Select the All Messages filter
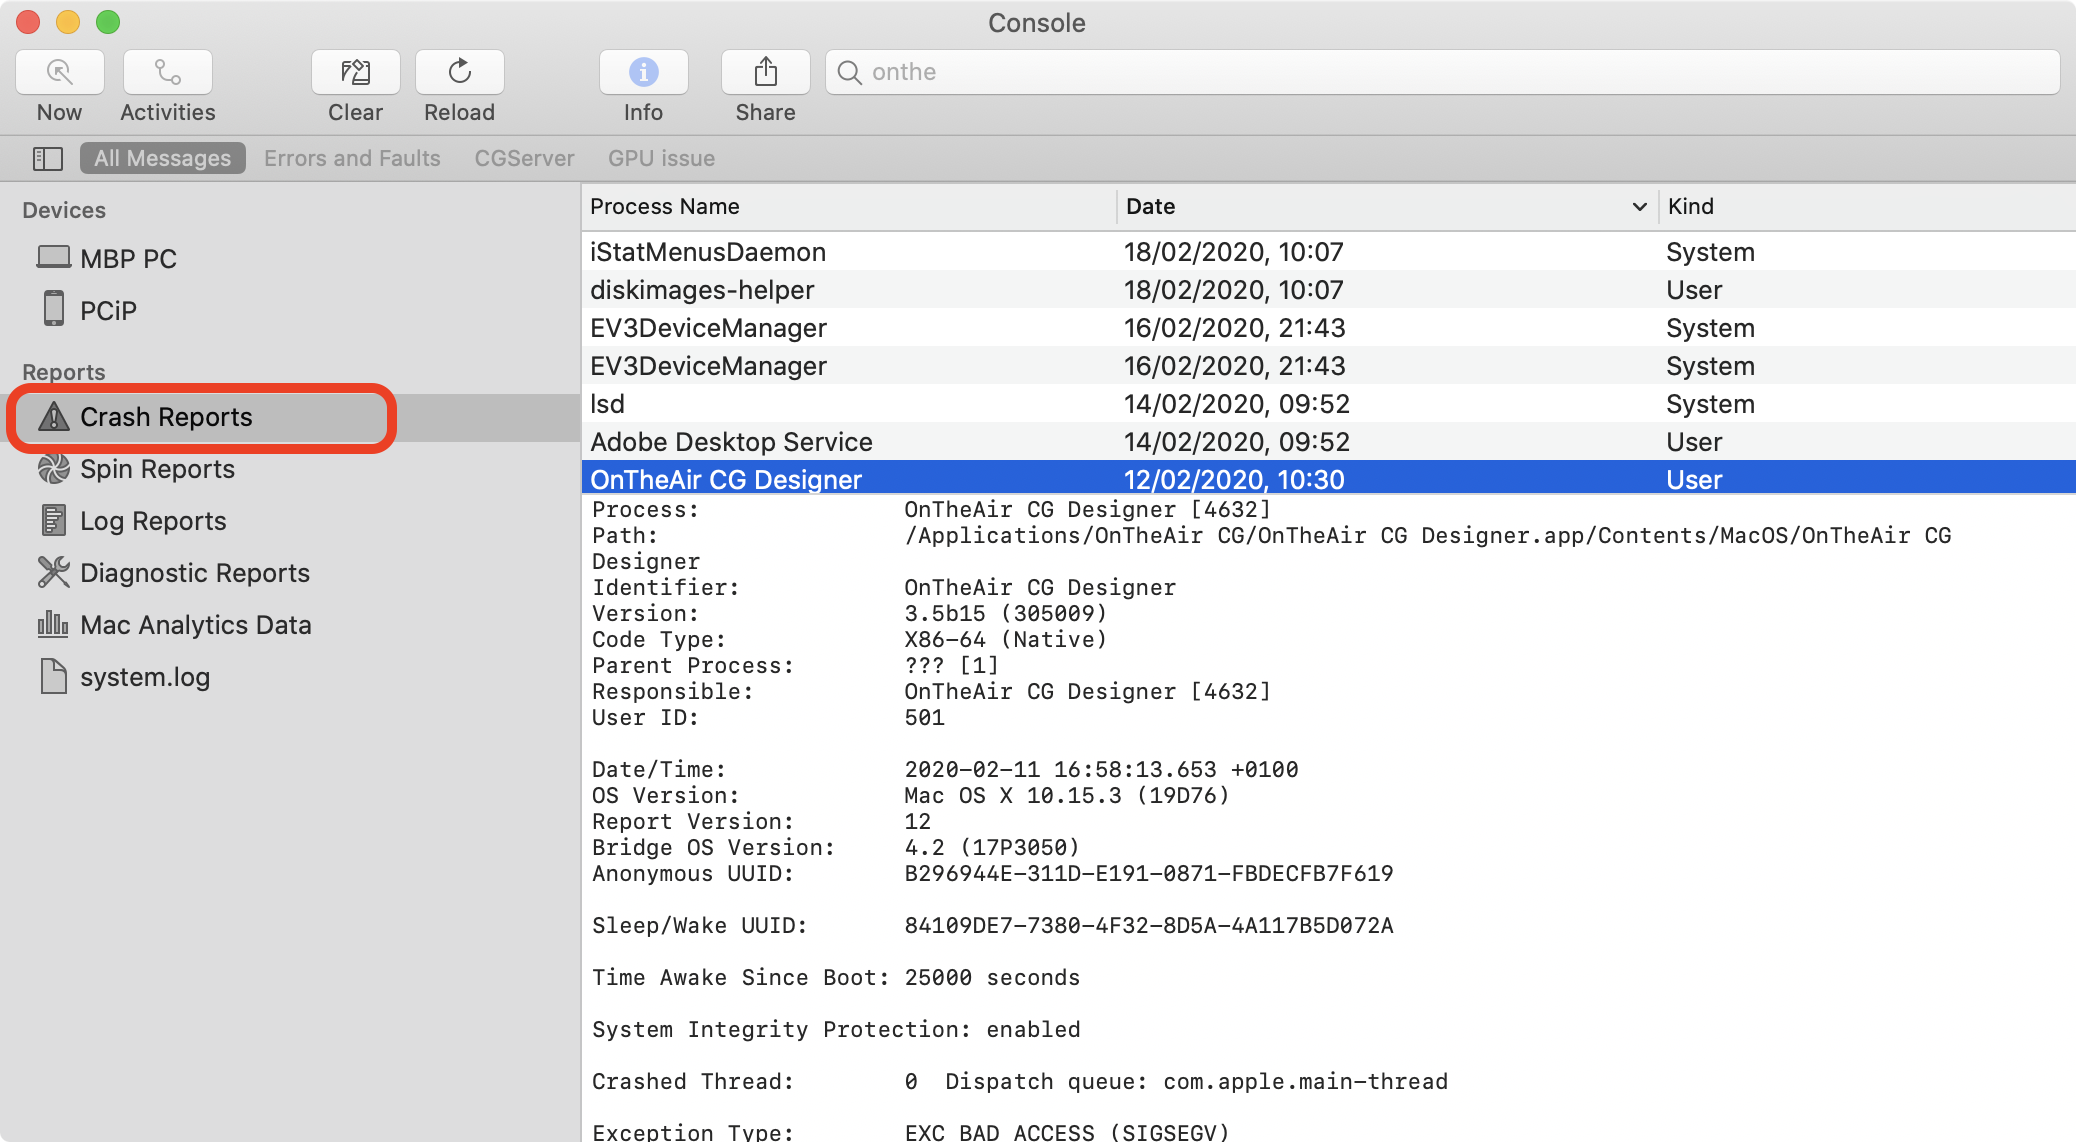The width and height of the screenshot is (2076, 1142). pyautogui.click(x=162, y=158)
